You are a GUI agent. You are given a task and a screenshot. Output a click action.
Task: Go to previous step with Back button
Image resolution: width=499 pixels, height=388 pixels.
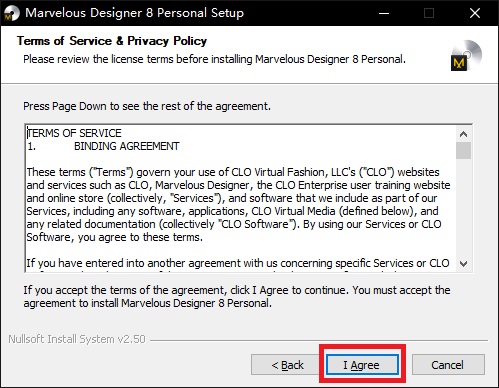(287, 364)
